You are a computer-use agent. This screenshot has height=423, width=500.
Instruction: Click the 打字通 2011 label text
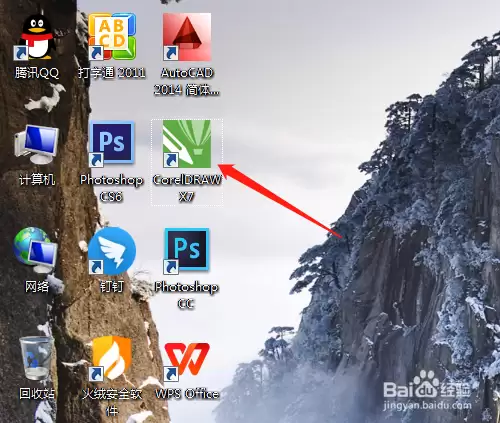[112, 72]
